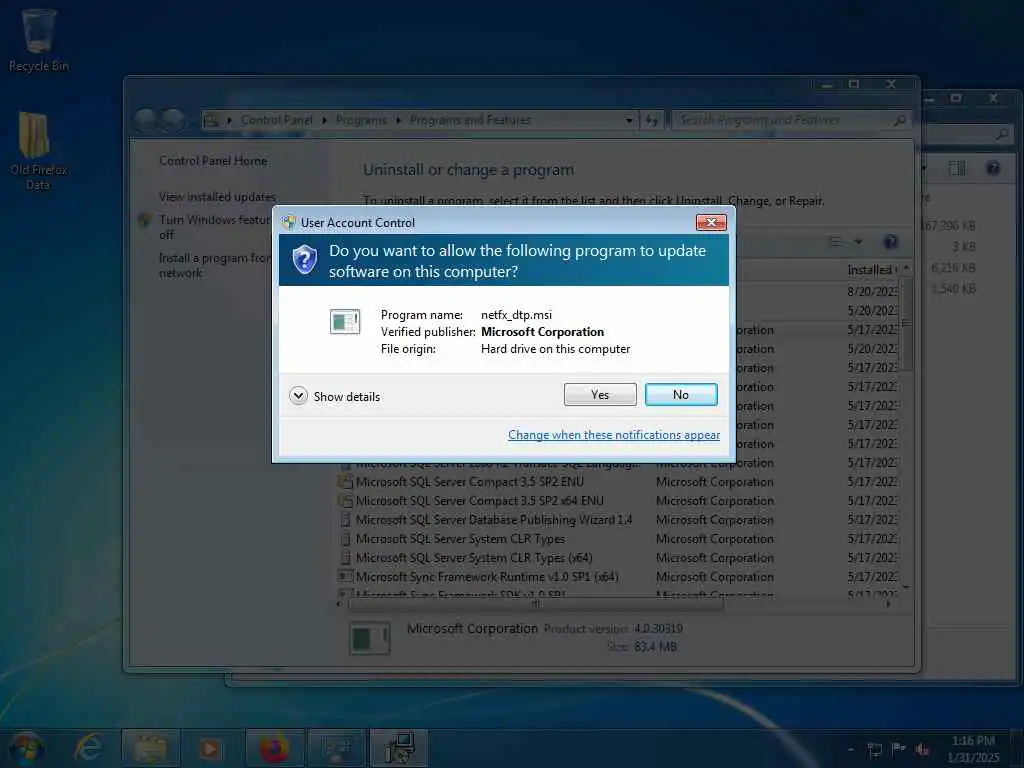Viewport: 1024px width, 768px height.
Task: Select Microsoft Corporation verified publisher text
Action: 542,332
